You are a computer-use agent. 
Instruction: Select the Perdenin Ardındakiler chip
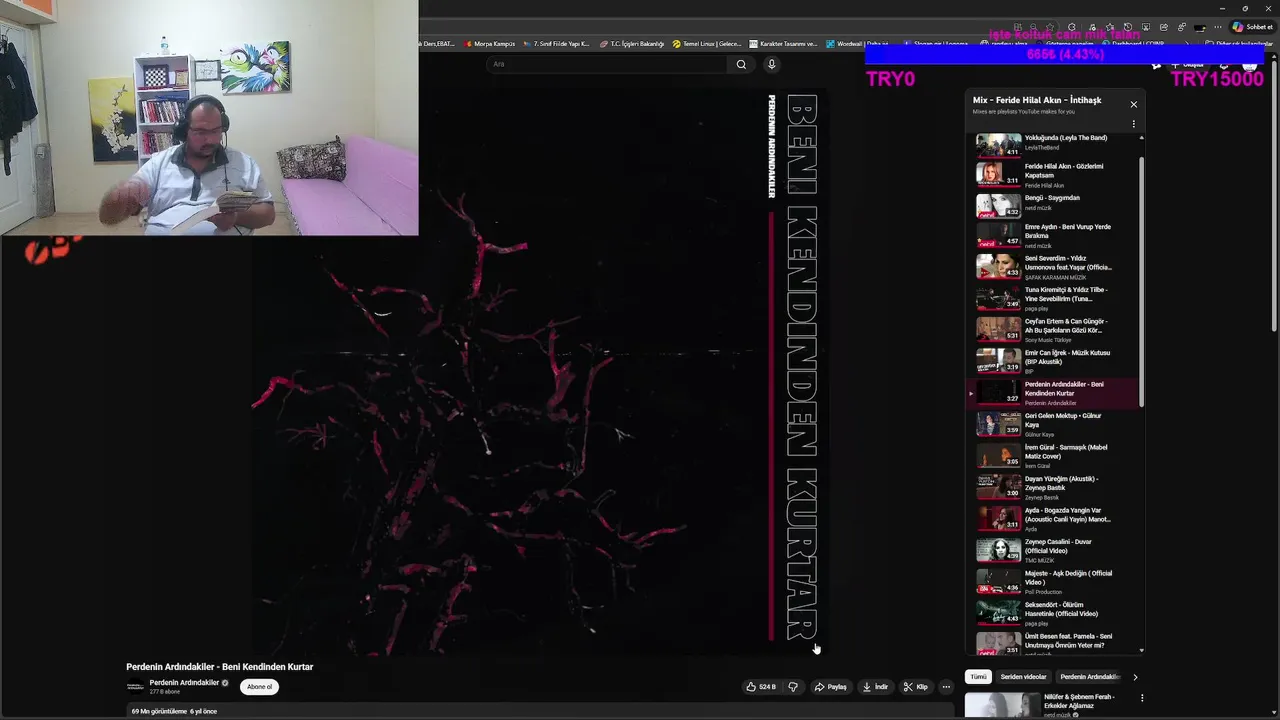(1088, 677)
